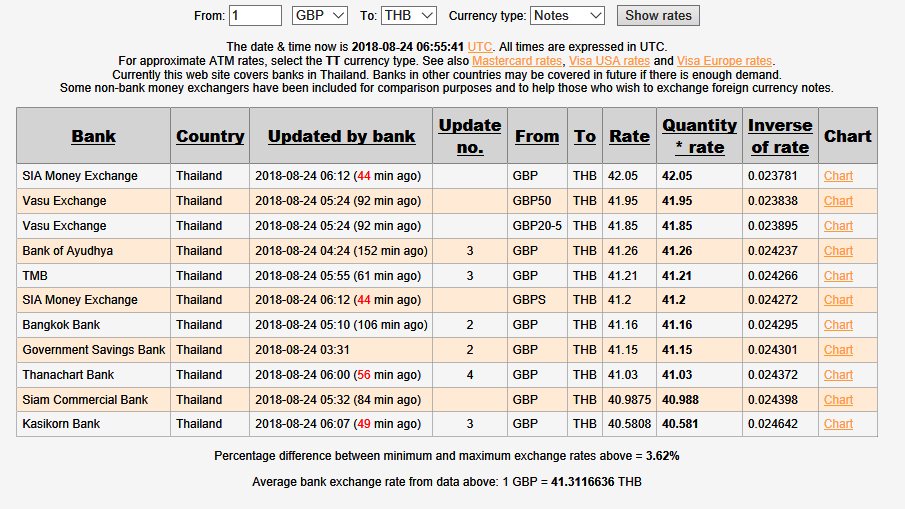Open the GBP source currency dropdown
Image resolution: width=905 pixels, height=509 pixels.
coord(320,16)
